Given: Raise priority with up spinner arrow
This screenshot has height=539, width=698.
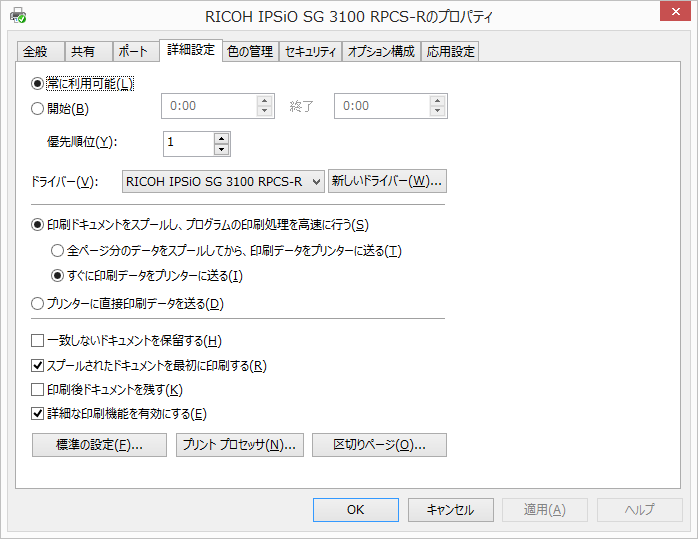Looking at the screenshot, I should (222, 138).
